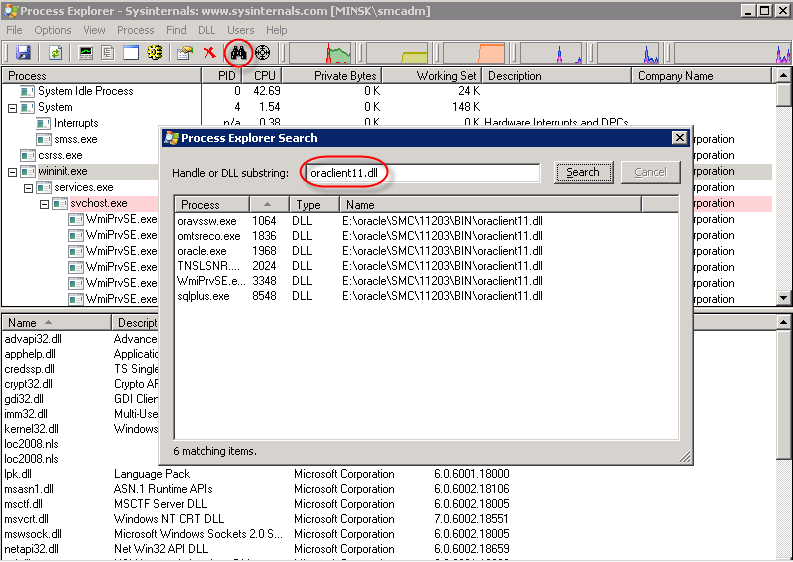Viewport: 793px width, 562px height.
Task: Click the csrss.exe process icon
Action: coord(27,155)
